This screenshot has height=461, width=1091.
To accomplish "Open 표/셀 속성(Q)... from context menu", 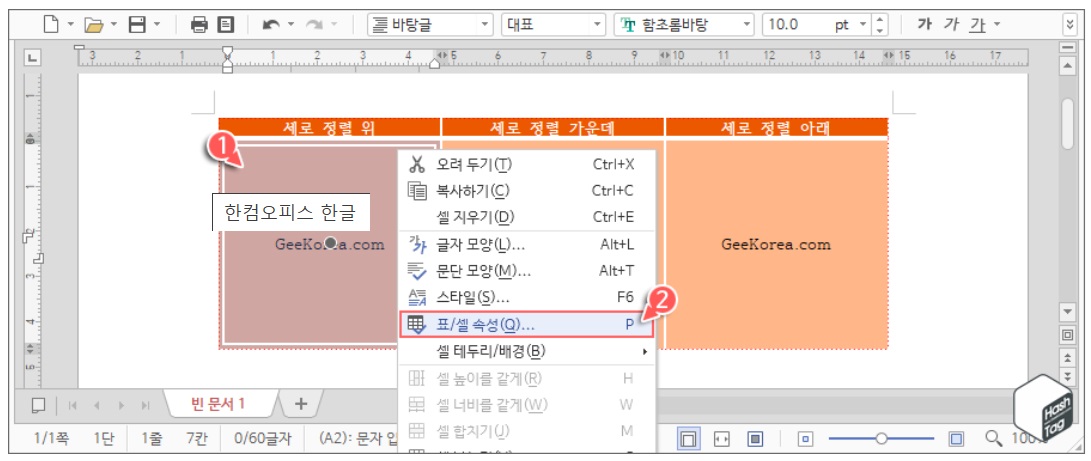I will pyautogui.click(x=527, y=325).
